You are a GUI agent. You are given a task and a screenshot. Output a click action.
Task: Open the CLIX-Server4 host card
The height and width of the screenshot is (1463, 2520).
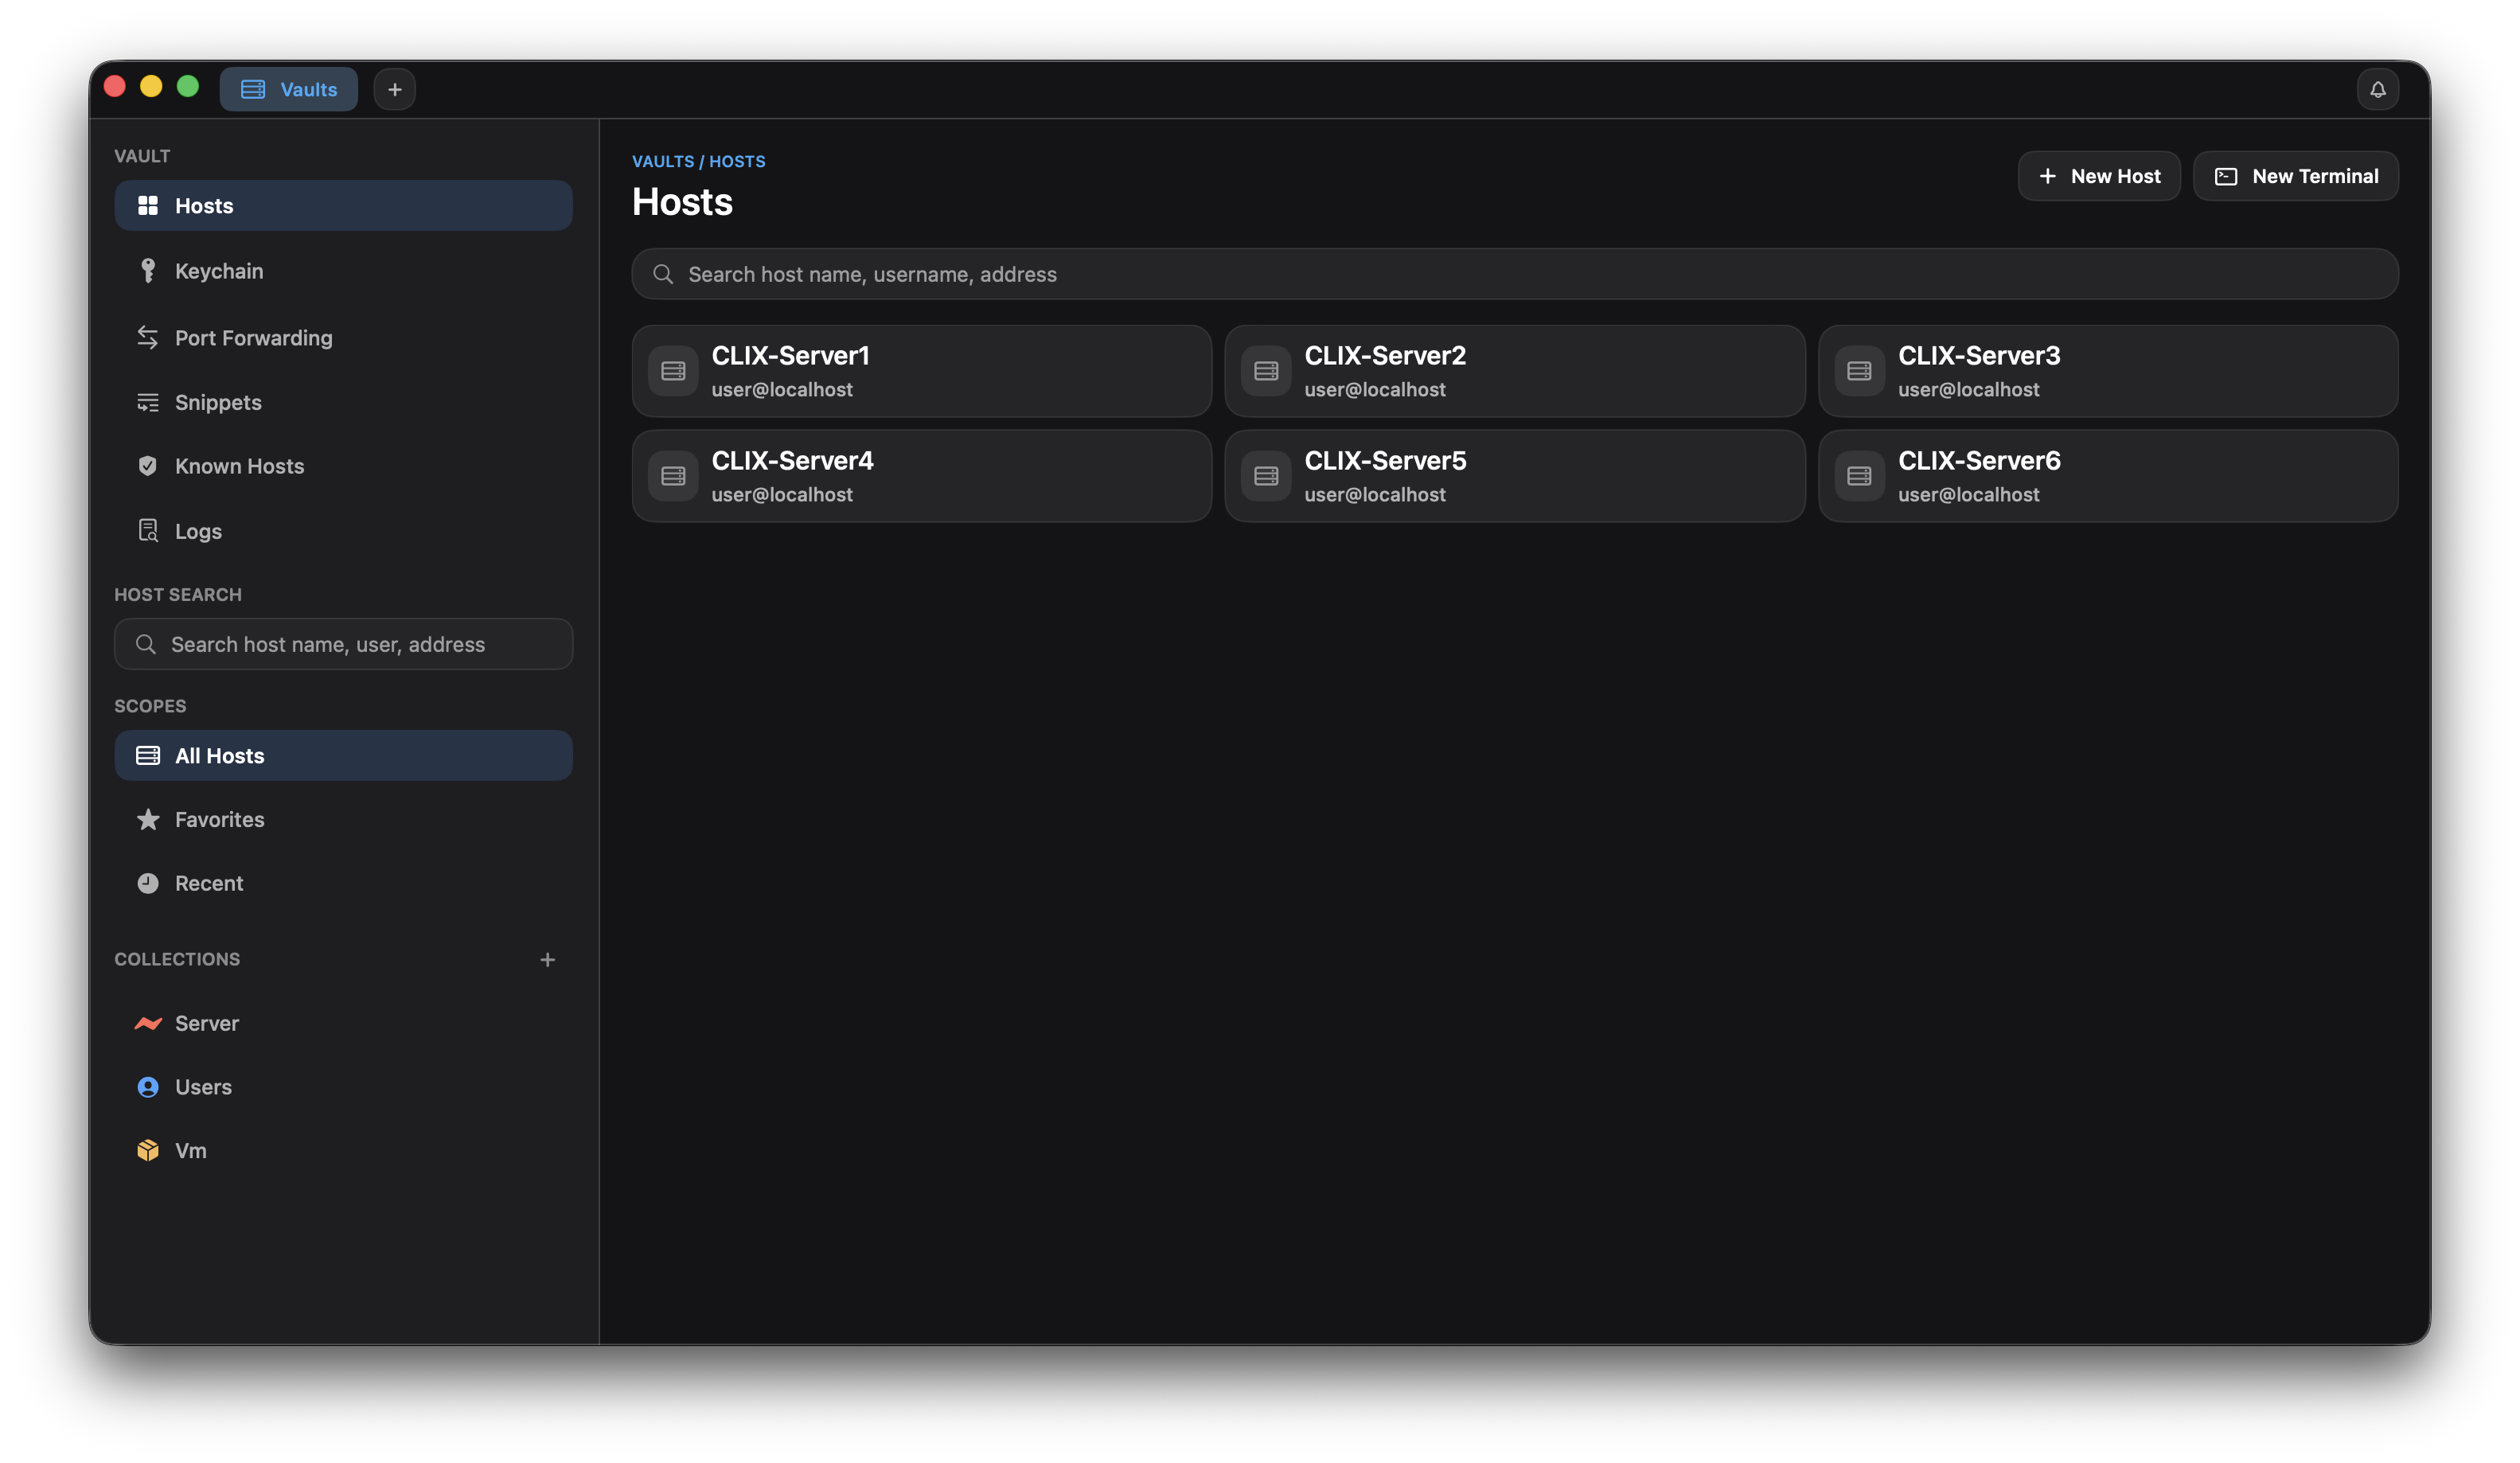click(x=922, y=476)
